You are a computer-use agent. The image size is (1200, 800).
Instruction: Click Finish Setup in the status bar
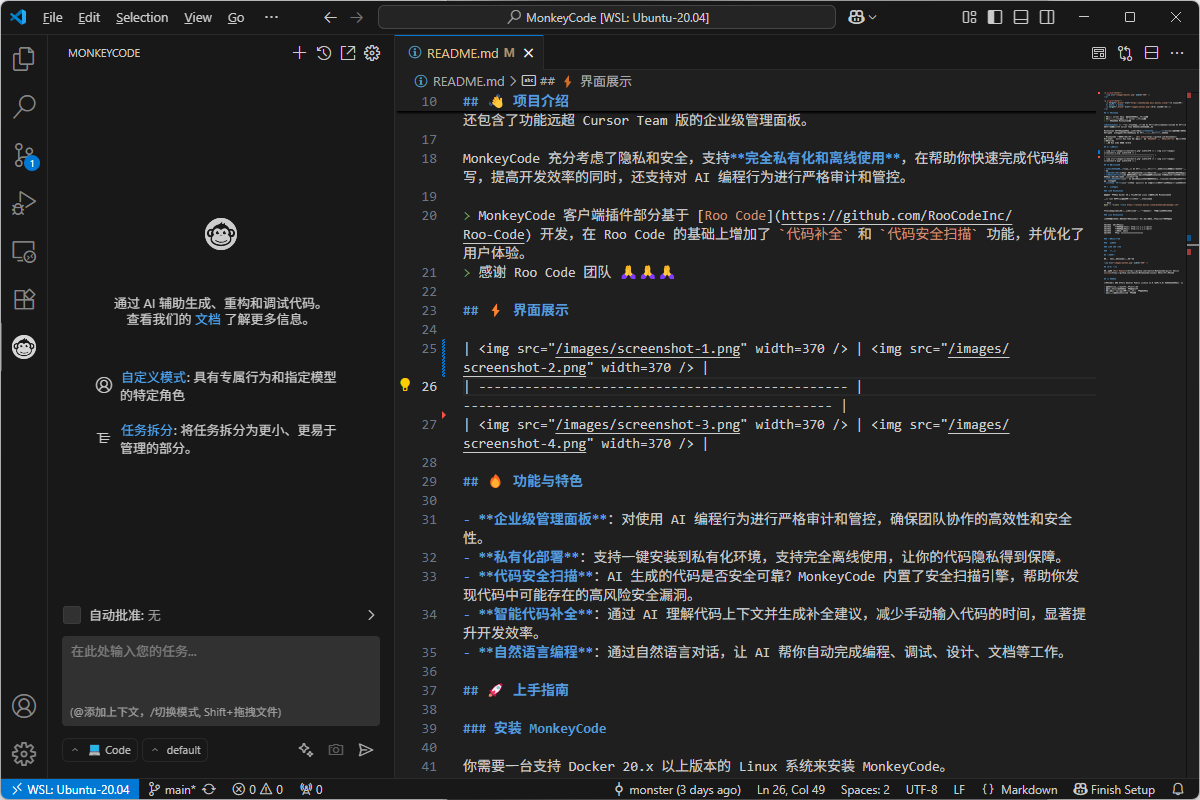tap(1114, 788)
